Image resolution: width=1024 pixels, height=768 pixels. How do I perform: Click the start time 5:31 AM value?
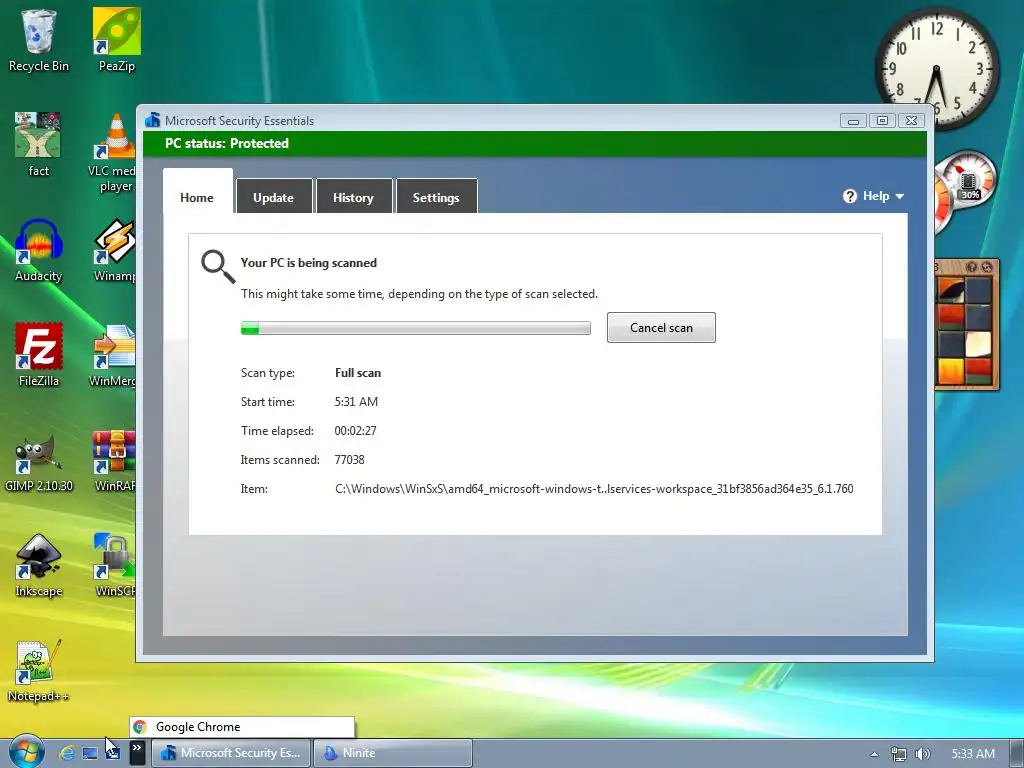click(x=357, y=402)
